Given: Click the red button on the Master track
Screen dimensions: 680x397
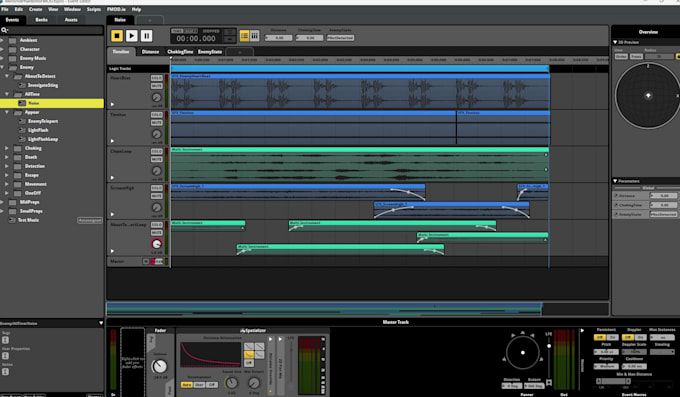Looking at the screenshot, I should click(153, 261).
